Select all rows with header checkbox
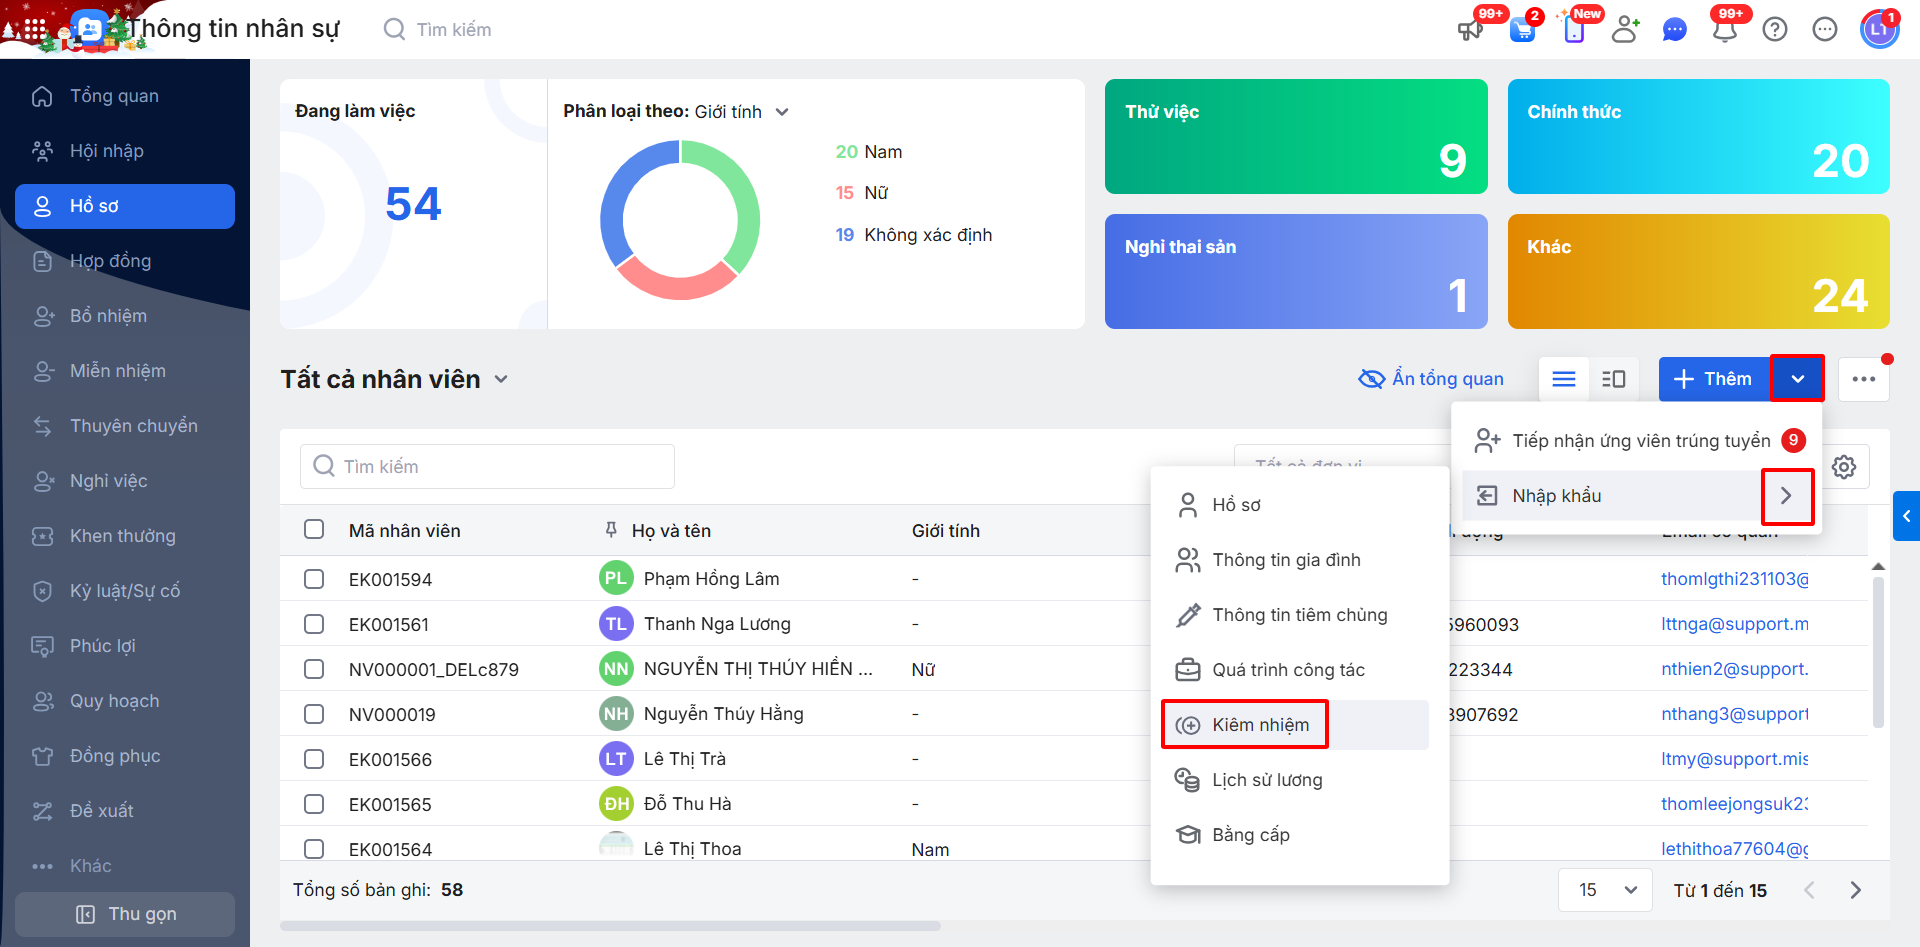The height and width of the screenshot is (947, 1920). click(x=314, y=529)
